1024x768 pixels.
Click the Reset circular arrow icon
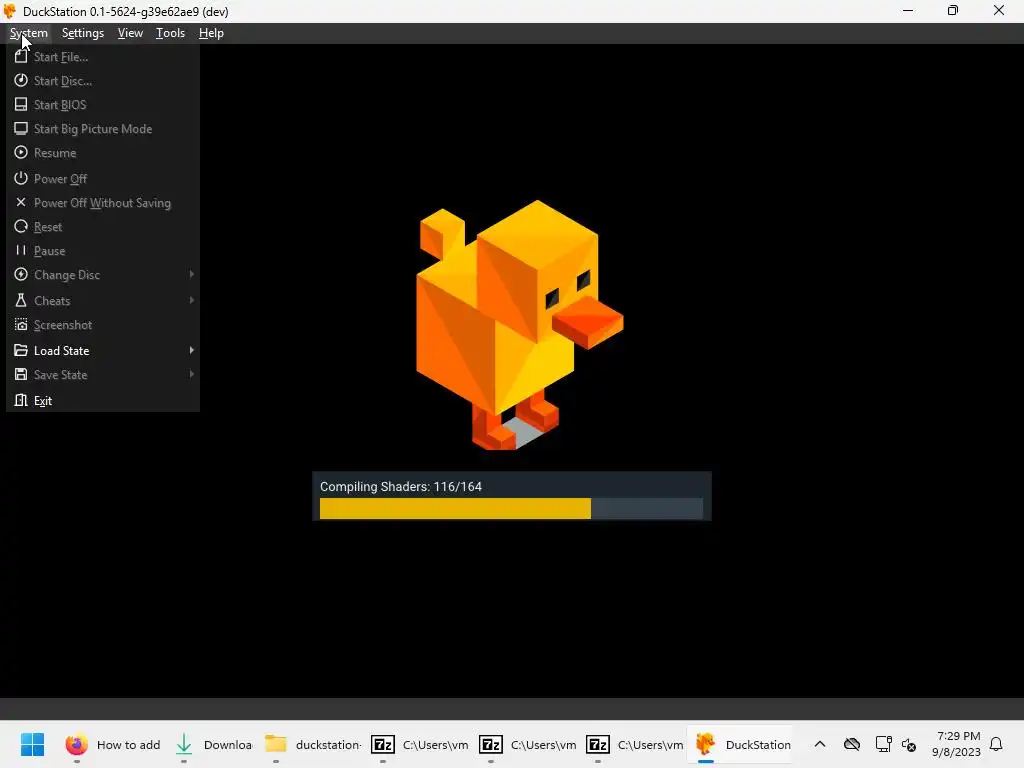tap(21, 227)
